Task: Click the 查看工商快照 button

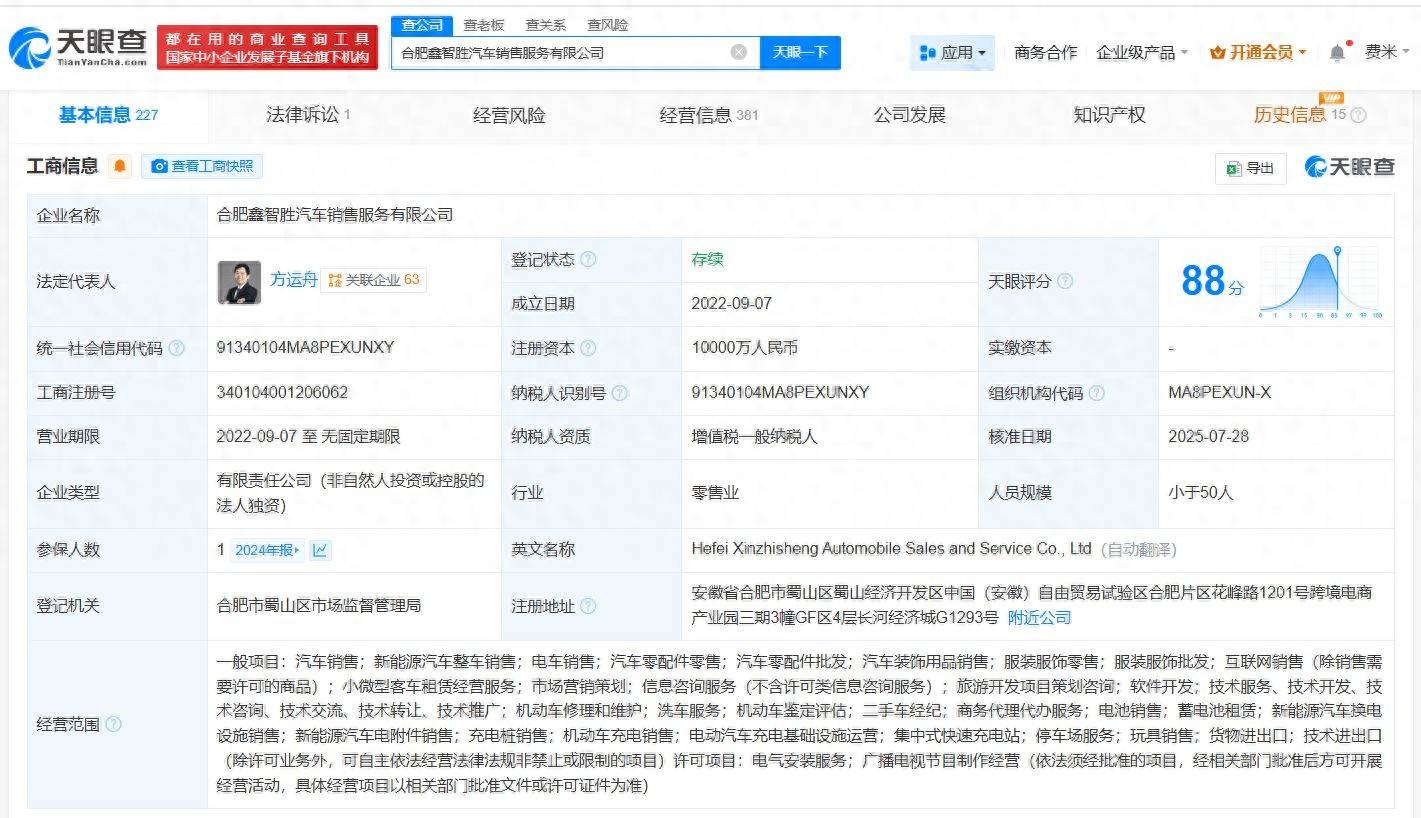Action: tap(202, 167)
